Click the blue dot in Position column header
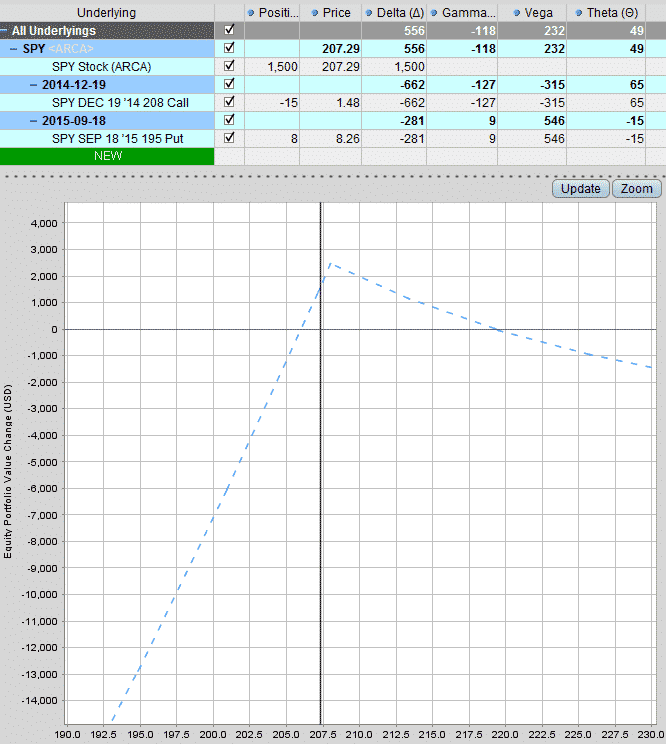Viewport: 666px width, 744px height. point(251,13)
